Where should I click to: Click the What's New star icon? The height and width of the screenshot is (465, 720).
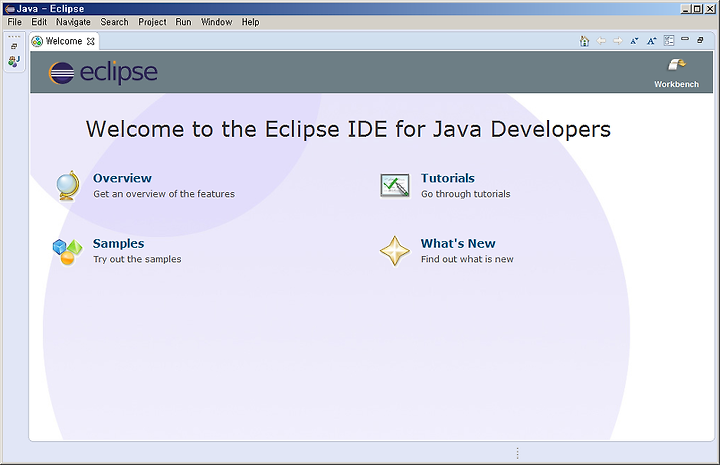[x=394, y=251]
